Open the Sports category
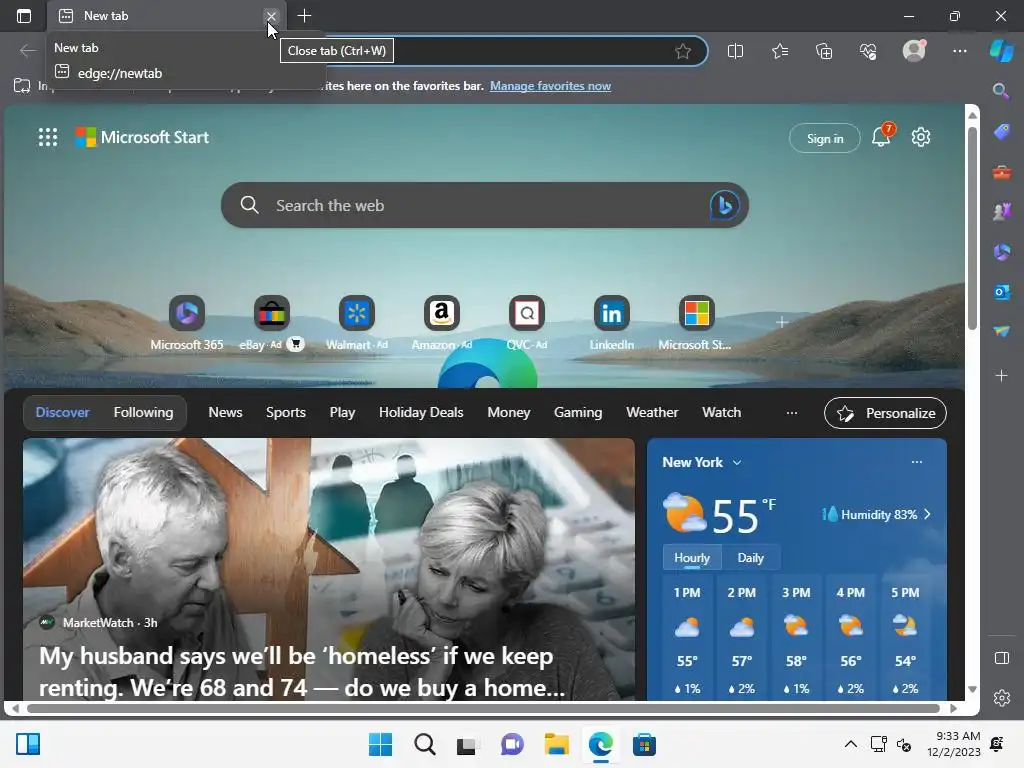This screenshot has height=768, width=1024. (x=285, y=412)
